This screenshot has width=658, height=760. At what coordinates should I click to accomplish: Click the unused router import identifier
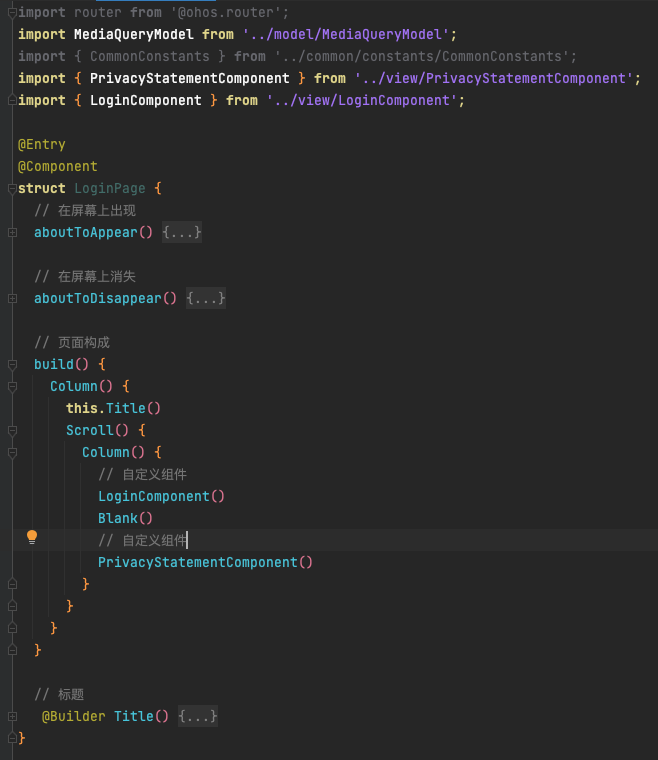97,13
